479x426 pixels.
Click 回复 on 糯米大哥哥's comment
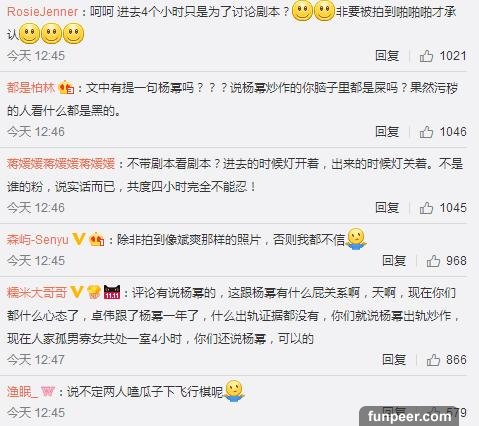tap(394, 360)
